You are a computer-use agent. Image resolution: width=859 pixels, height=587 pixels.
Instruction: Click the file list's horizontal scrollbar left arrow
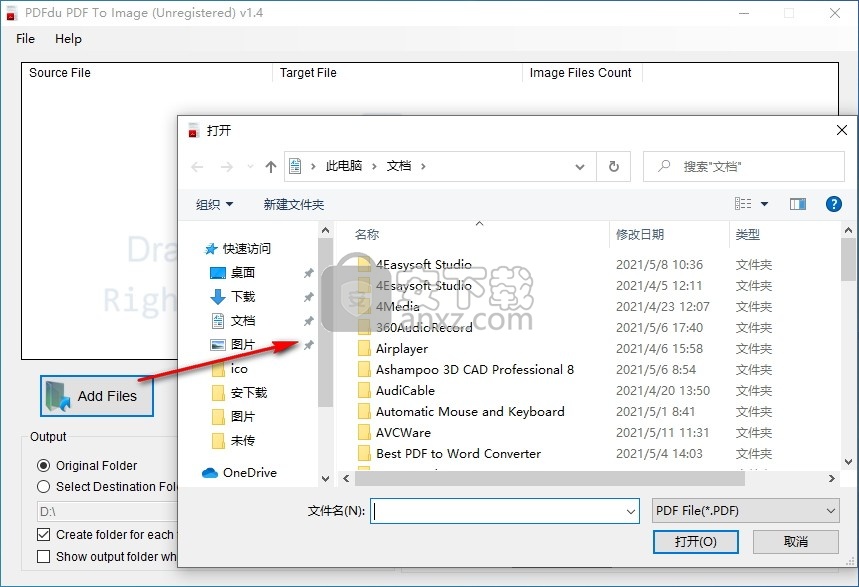pyautogui.click(x=346, y=478)
